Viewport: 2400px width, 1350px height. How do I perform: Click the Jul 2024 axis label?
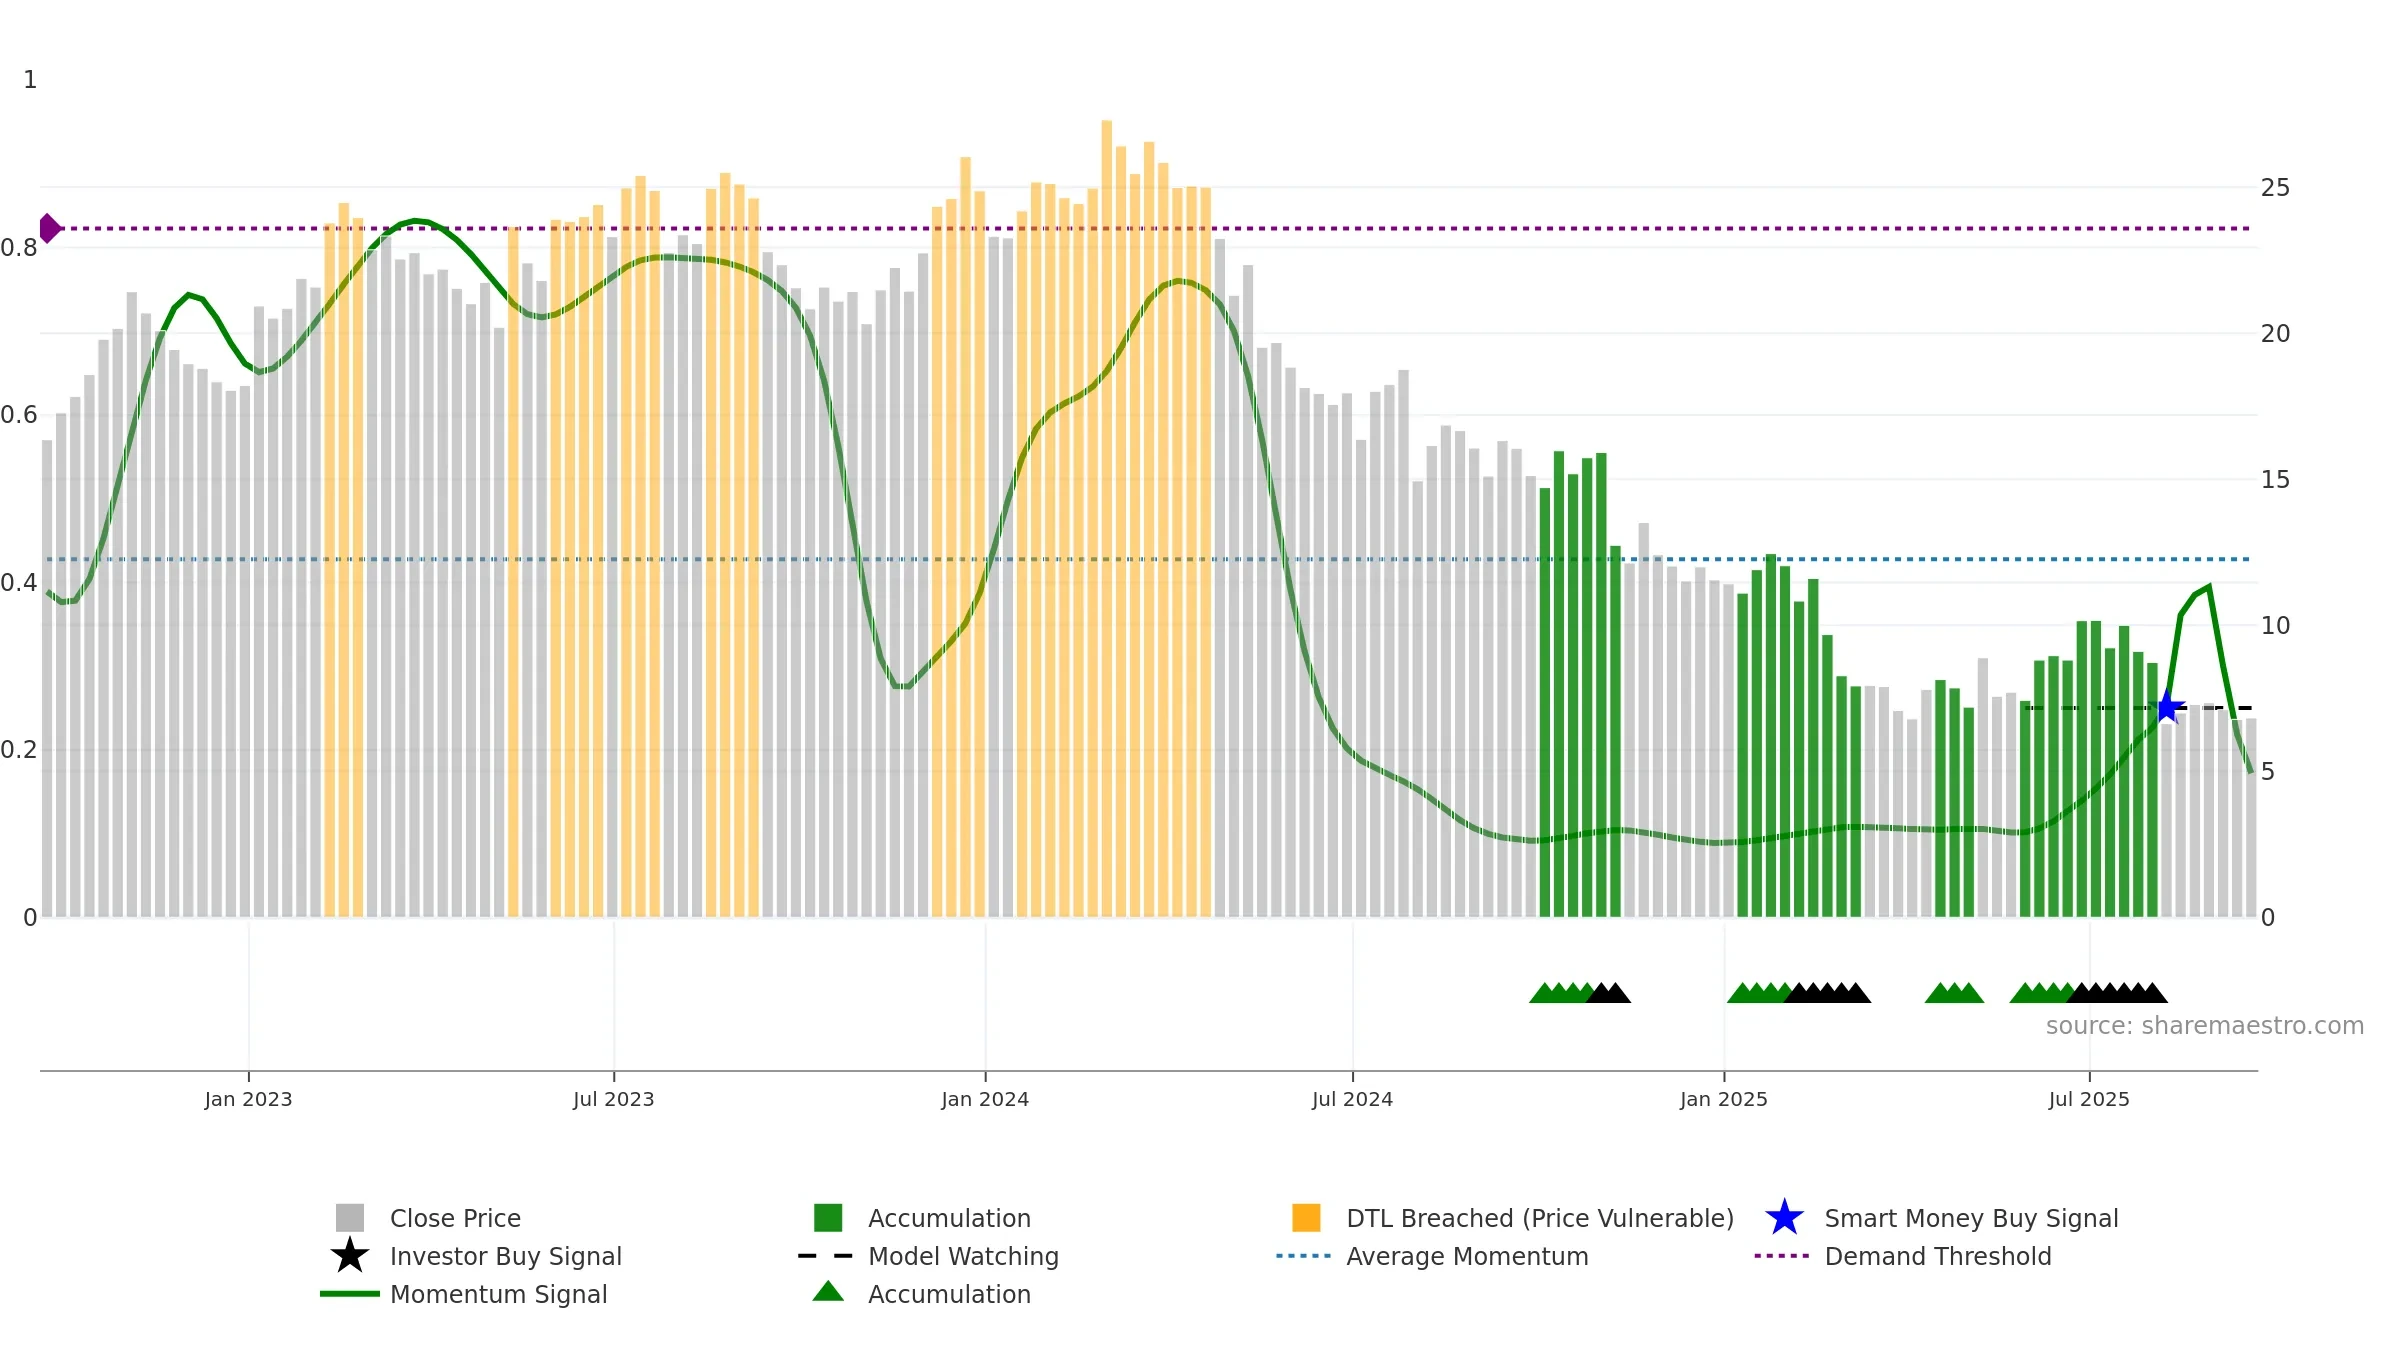coord(1352,1100)
